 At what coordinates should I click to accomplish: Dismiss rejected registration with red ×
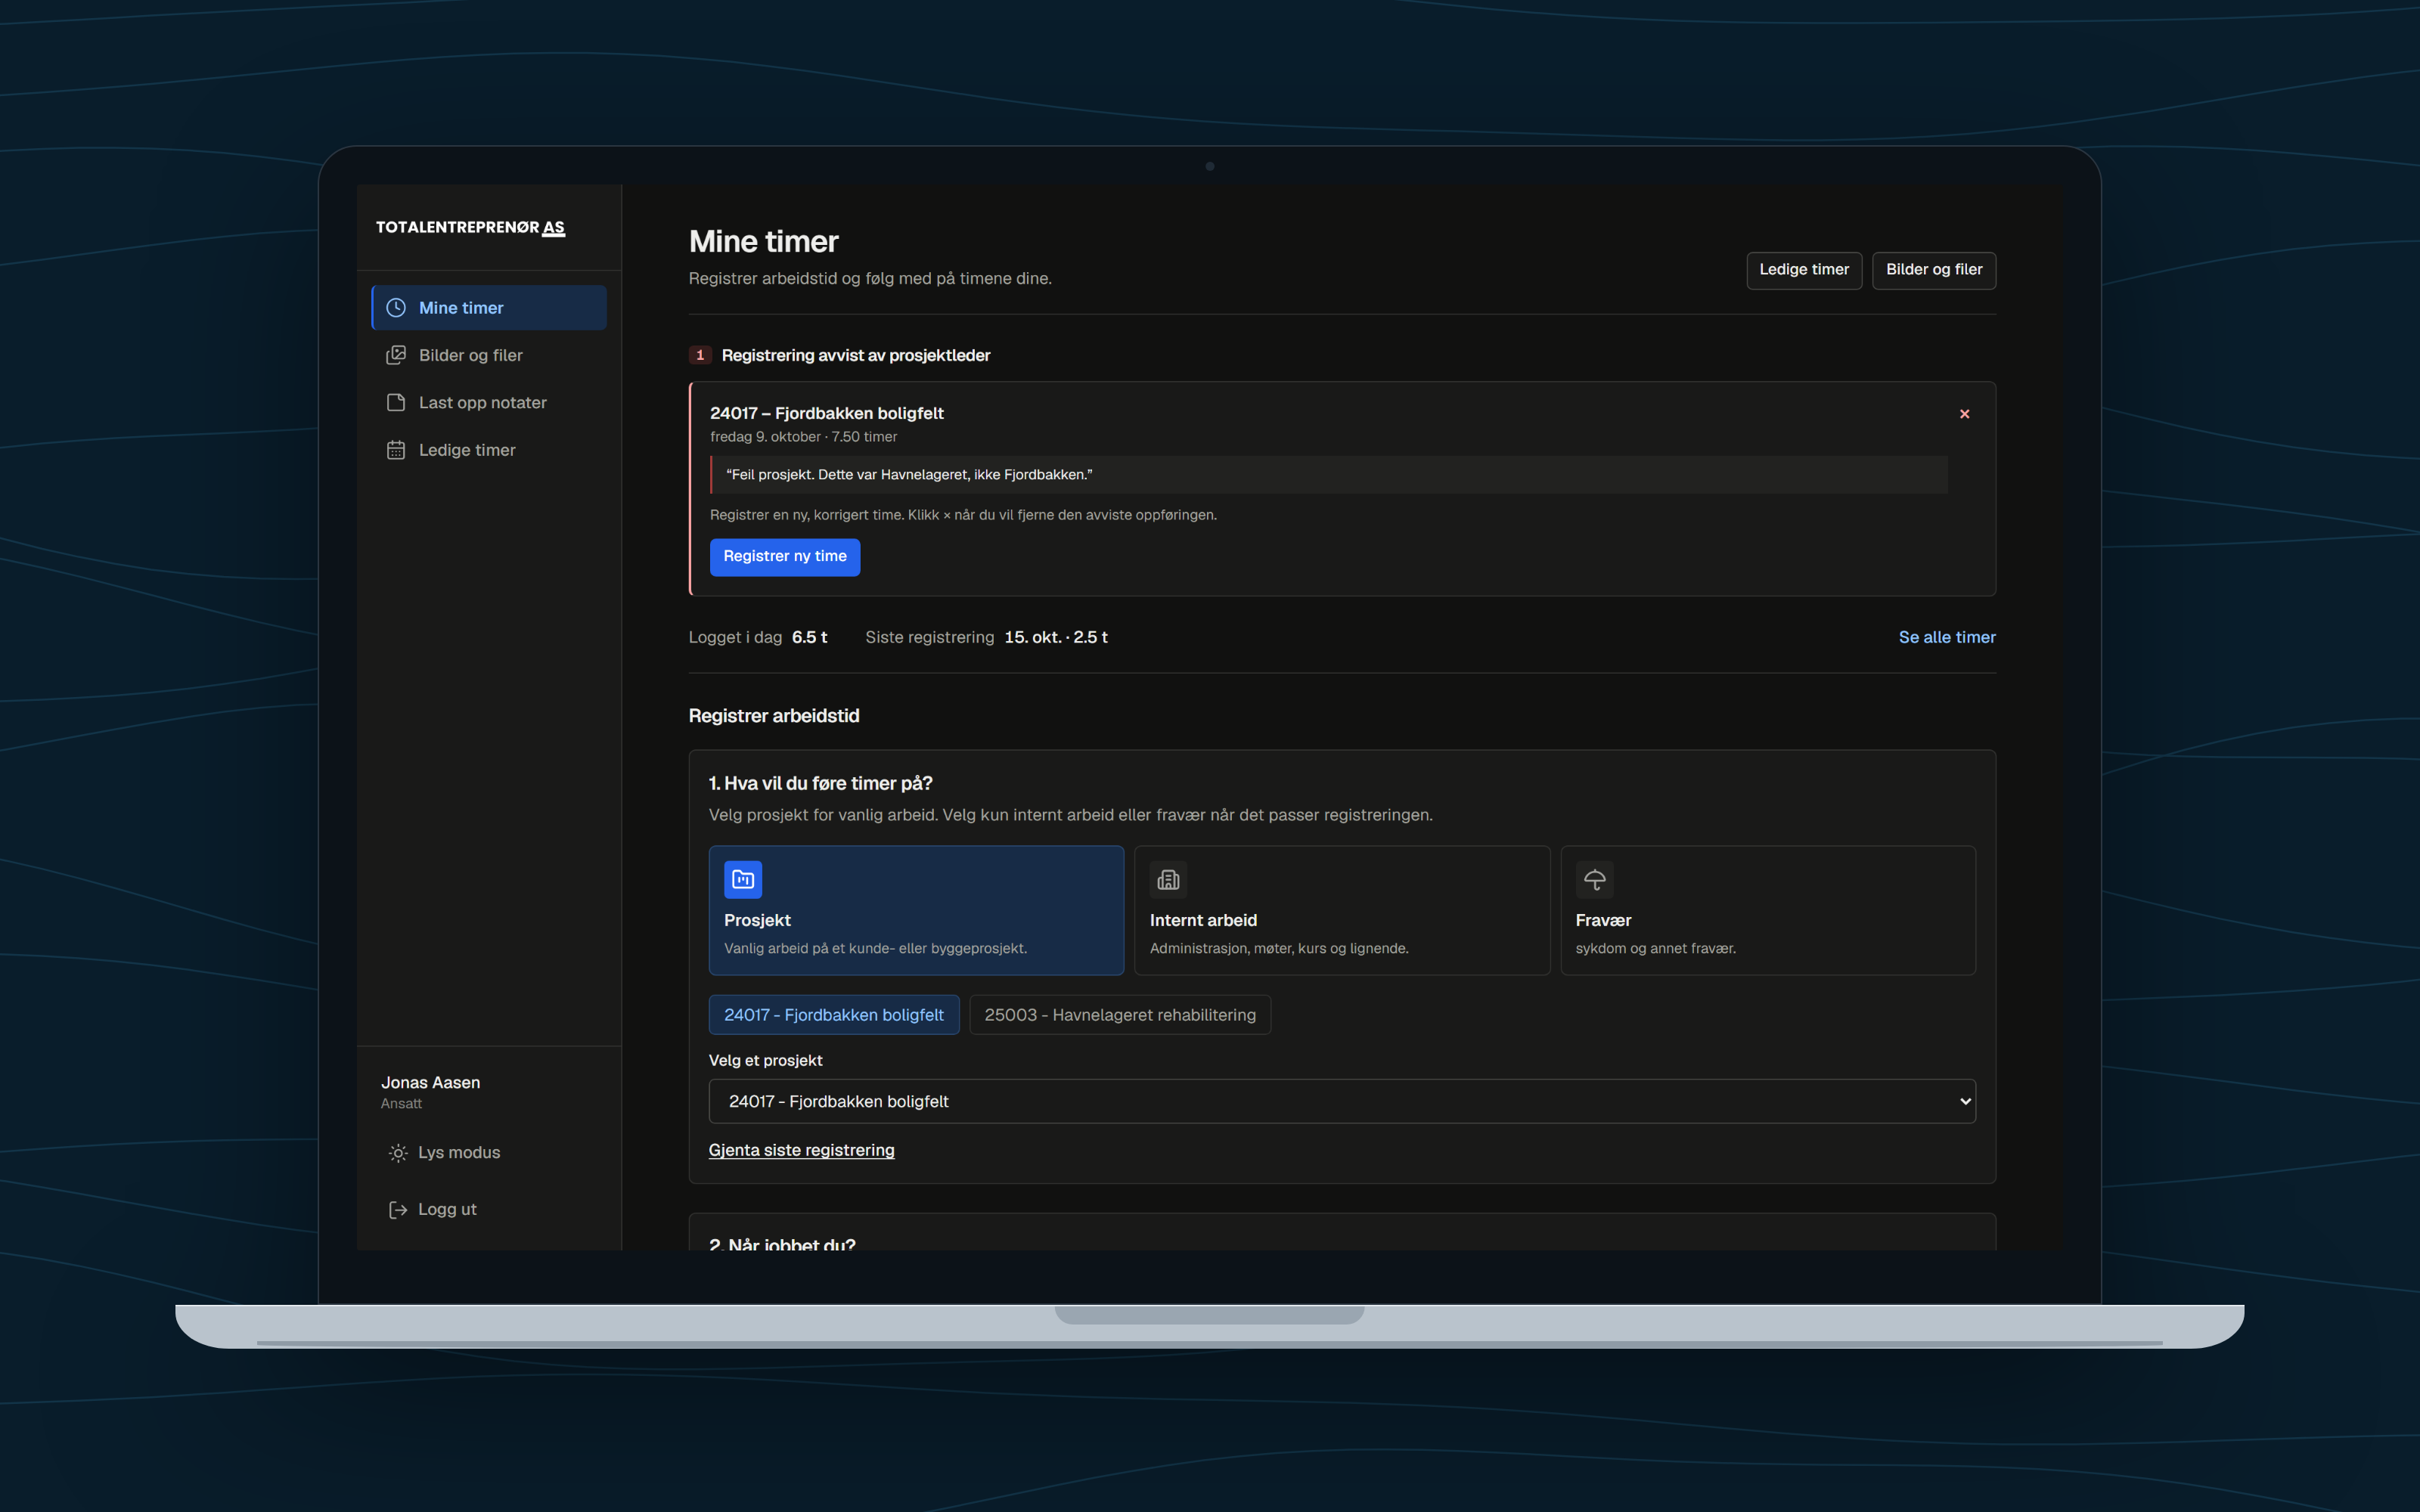tap(1964, 414)
